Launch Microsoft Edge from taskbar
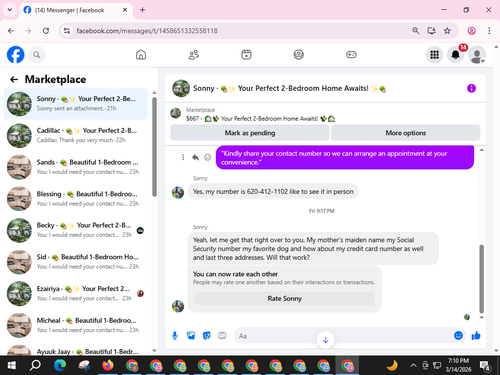This screenshot has height=375, width=500. tap(60, 366)
